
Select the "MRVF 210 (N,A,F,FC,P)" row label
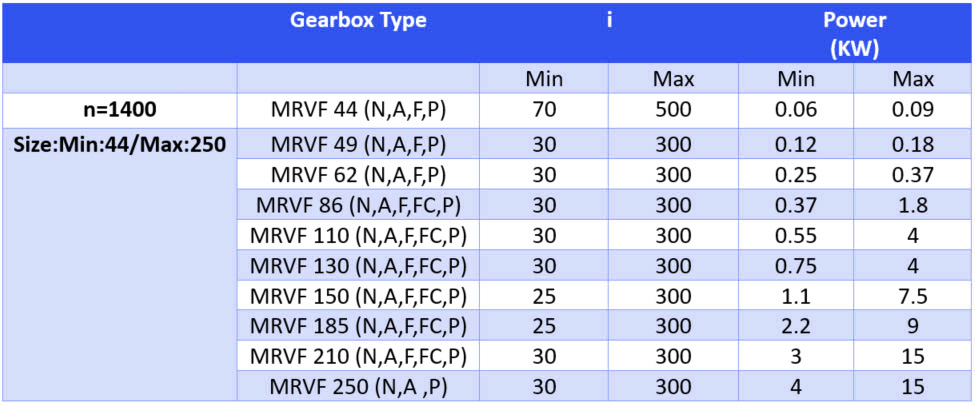[358, 357]
